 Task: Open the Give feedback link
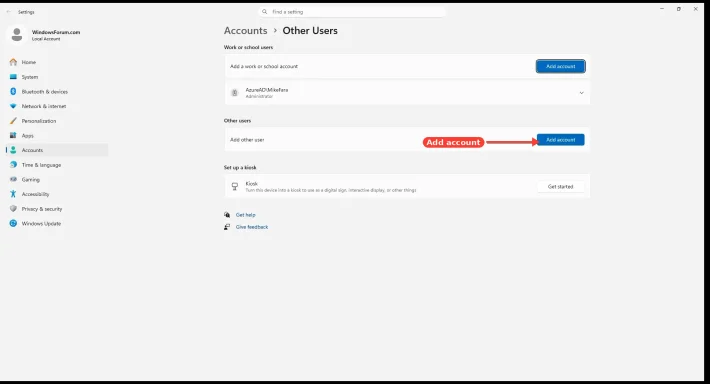pyautogui.click(x=252, y=227)
